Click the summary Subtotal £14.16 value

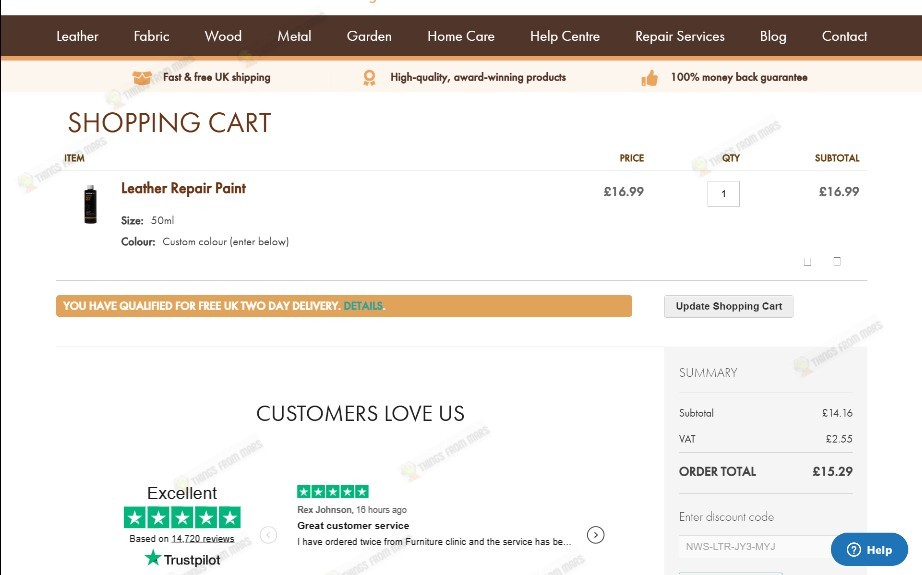click(x=837, y=413)
